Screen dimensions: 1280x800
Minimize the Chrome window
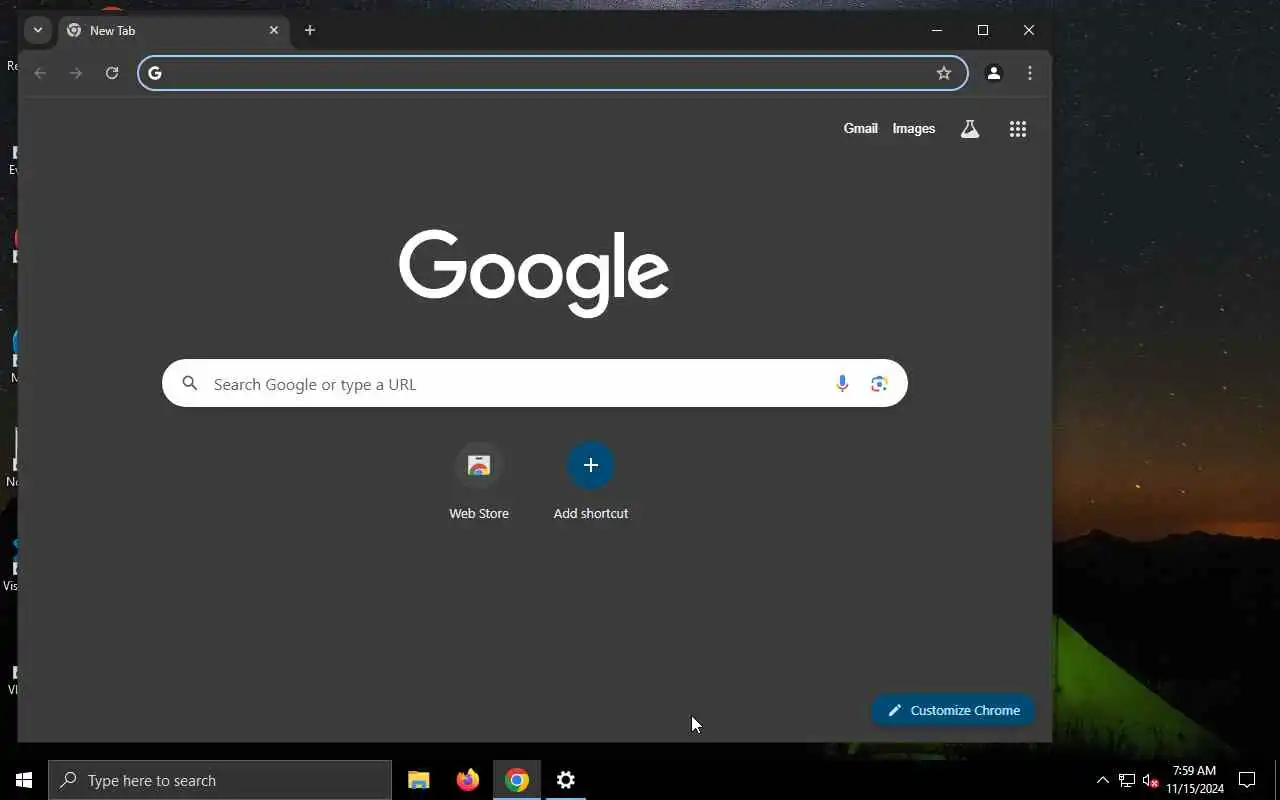pyautogui.click(x=937, y=30)
